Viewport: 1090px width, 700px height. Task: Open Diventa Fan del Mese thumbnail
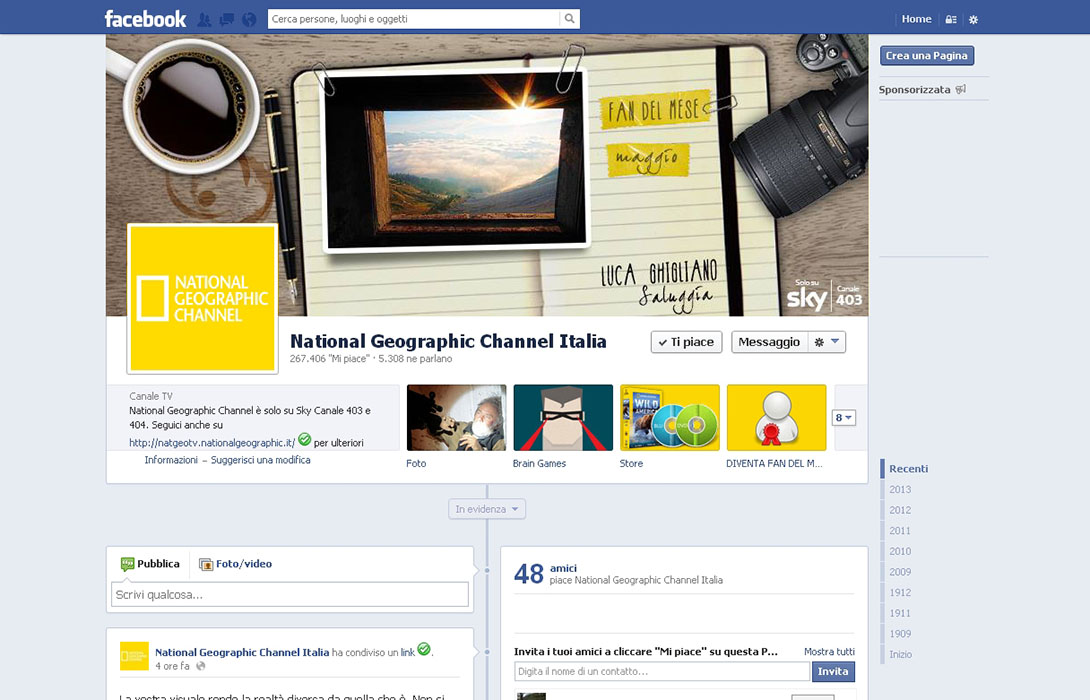(x=776, y=418)
